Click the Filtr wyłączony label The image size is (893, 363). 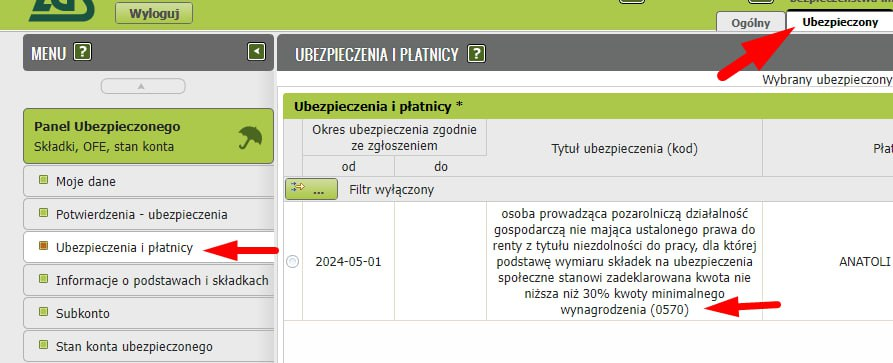click(391, 190)
